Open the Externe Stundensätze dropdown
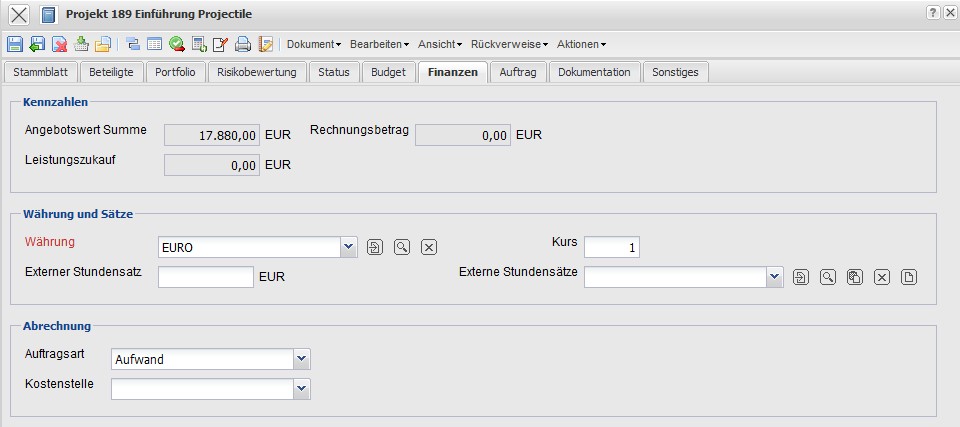 coord(774,277)
